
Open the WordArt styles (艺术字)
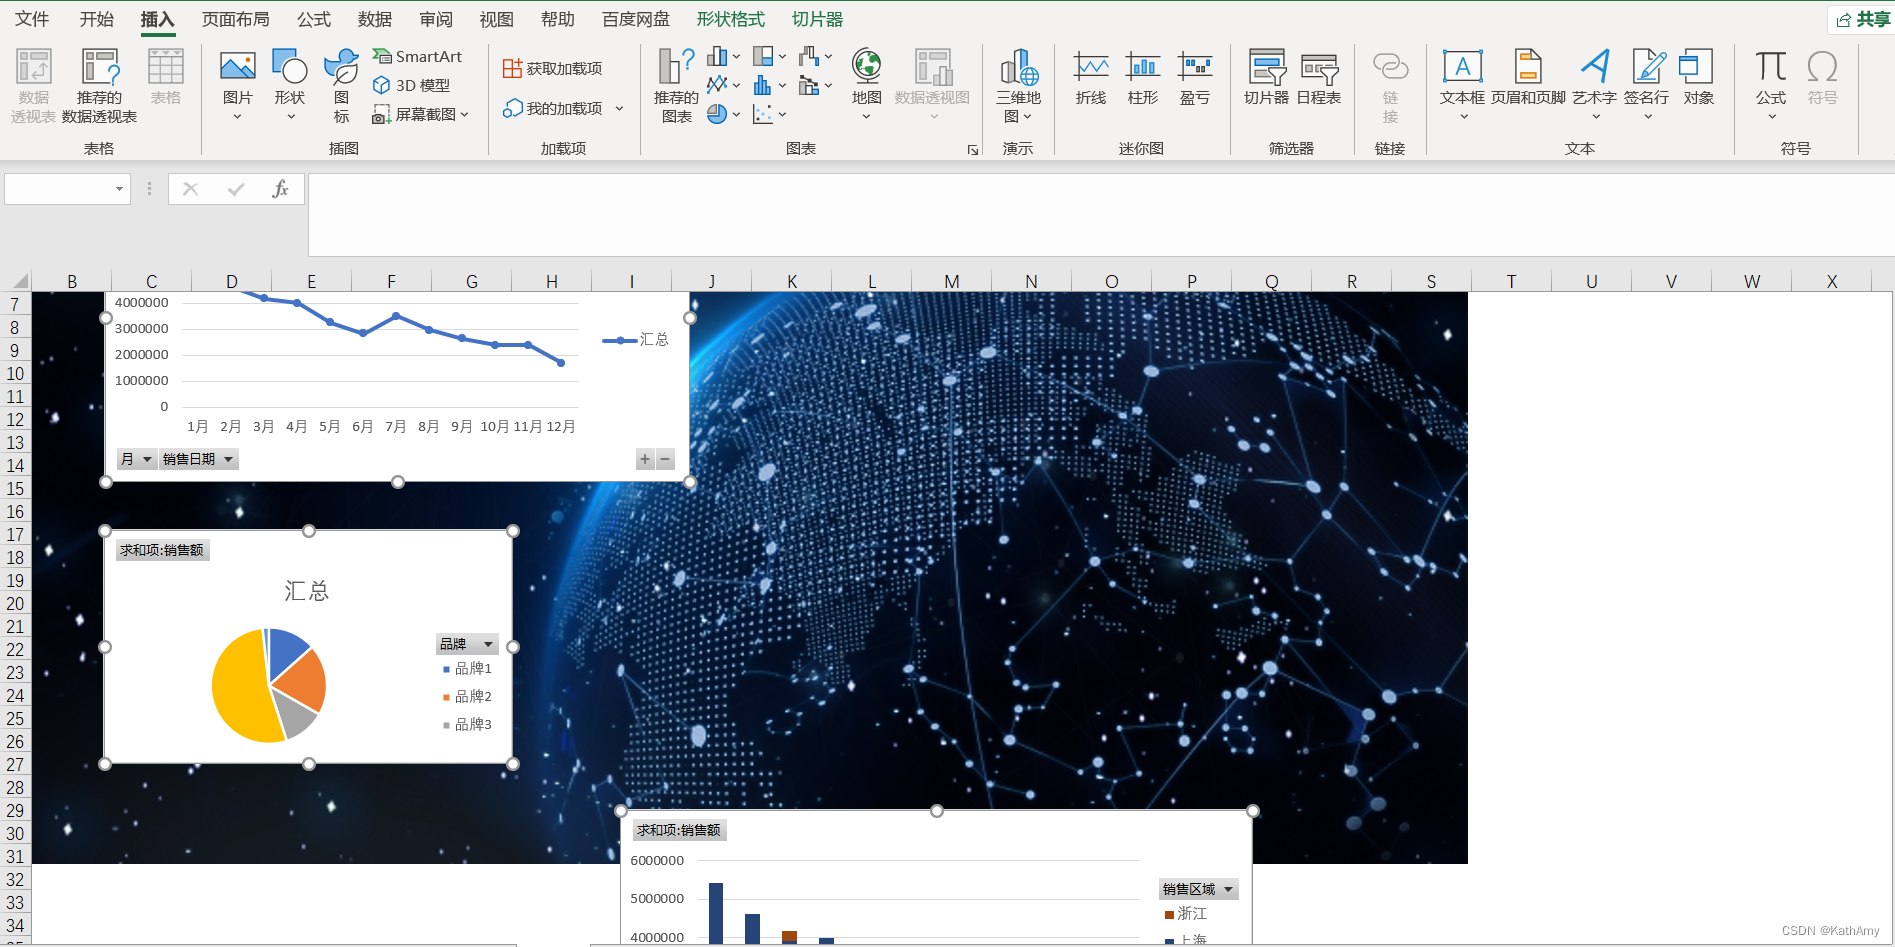[1594, 85]
